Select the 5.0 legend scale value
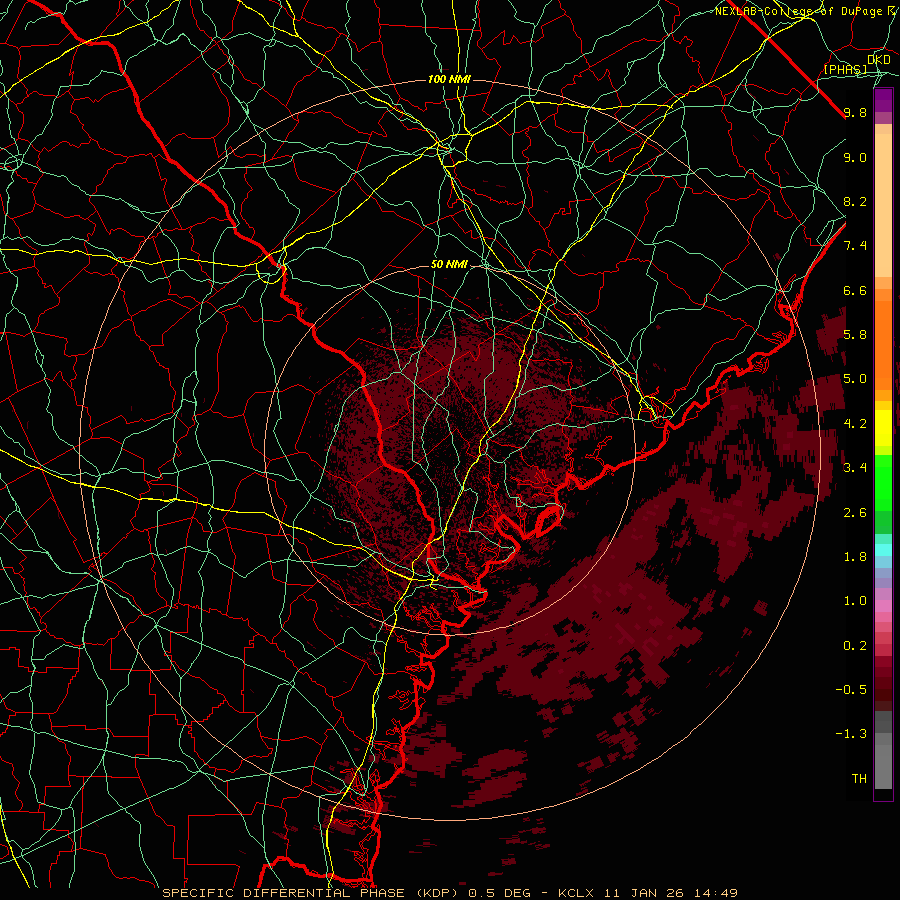 [x=855, y=379]
